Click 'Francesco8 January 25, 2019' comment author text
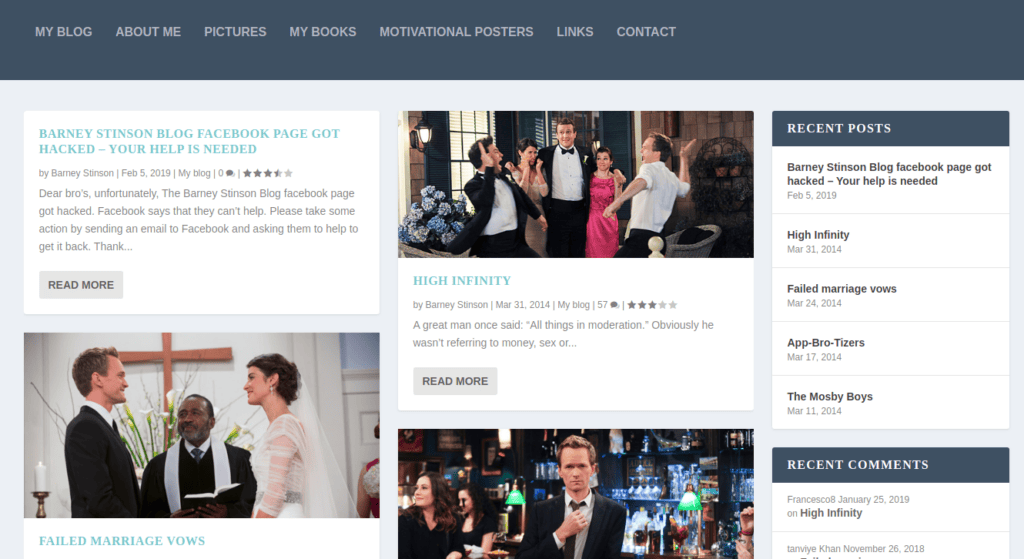The width and height of the screenshot is (1024, 559). pos(848,500)
